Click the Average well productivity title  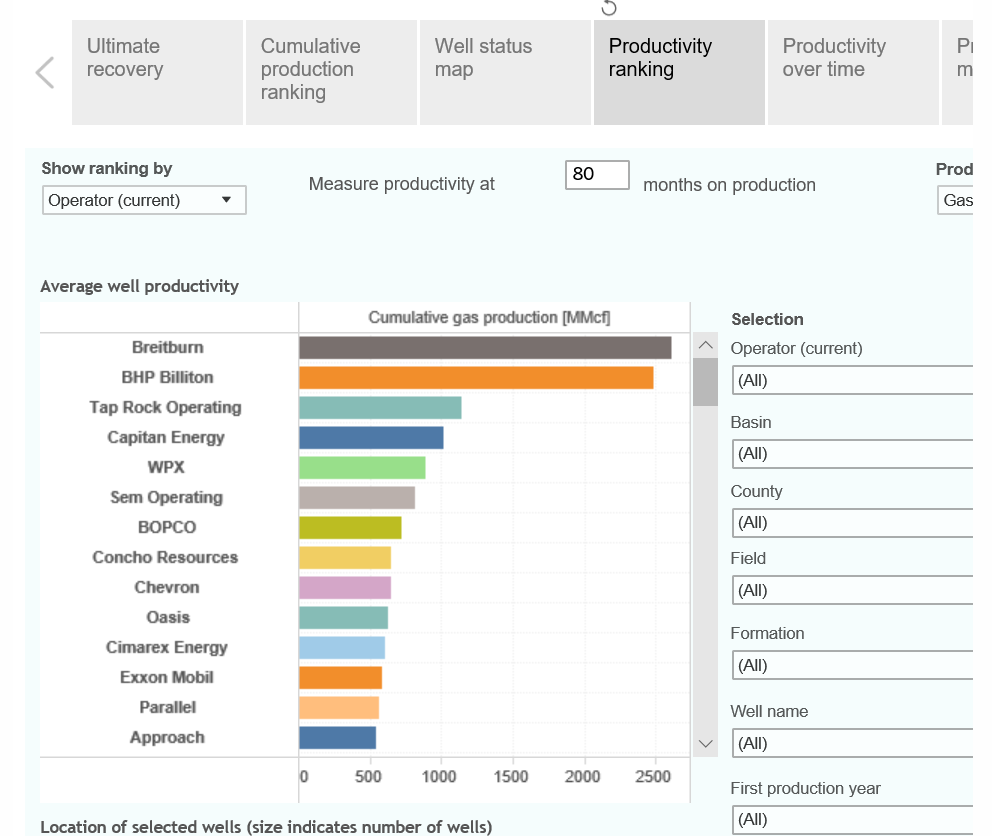pyautogui.click(x=140, y=287)
